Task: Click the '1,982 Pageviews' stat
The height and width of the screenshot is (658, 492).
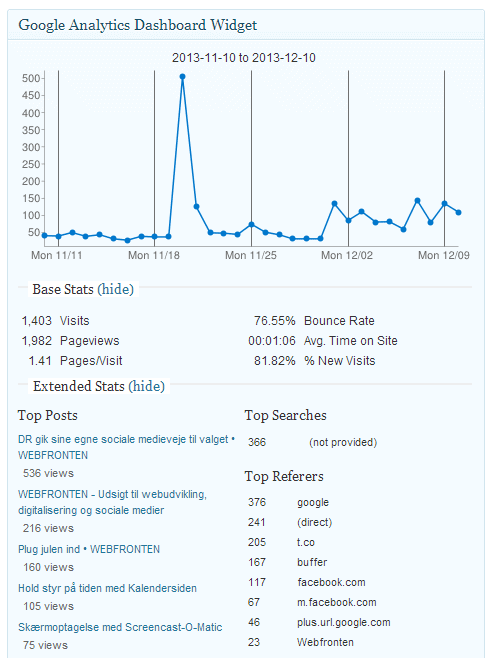Action: coord(71,341)
